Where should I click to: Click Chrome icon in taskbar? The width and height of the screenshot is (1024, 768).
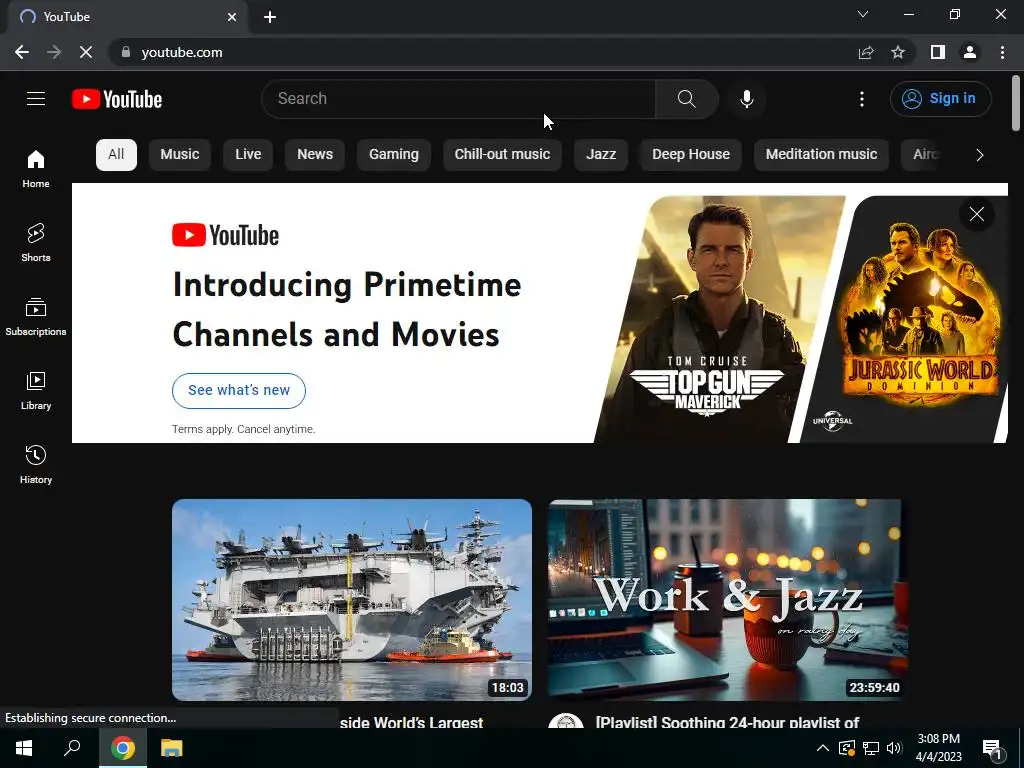[123, 748]
